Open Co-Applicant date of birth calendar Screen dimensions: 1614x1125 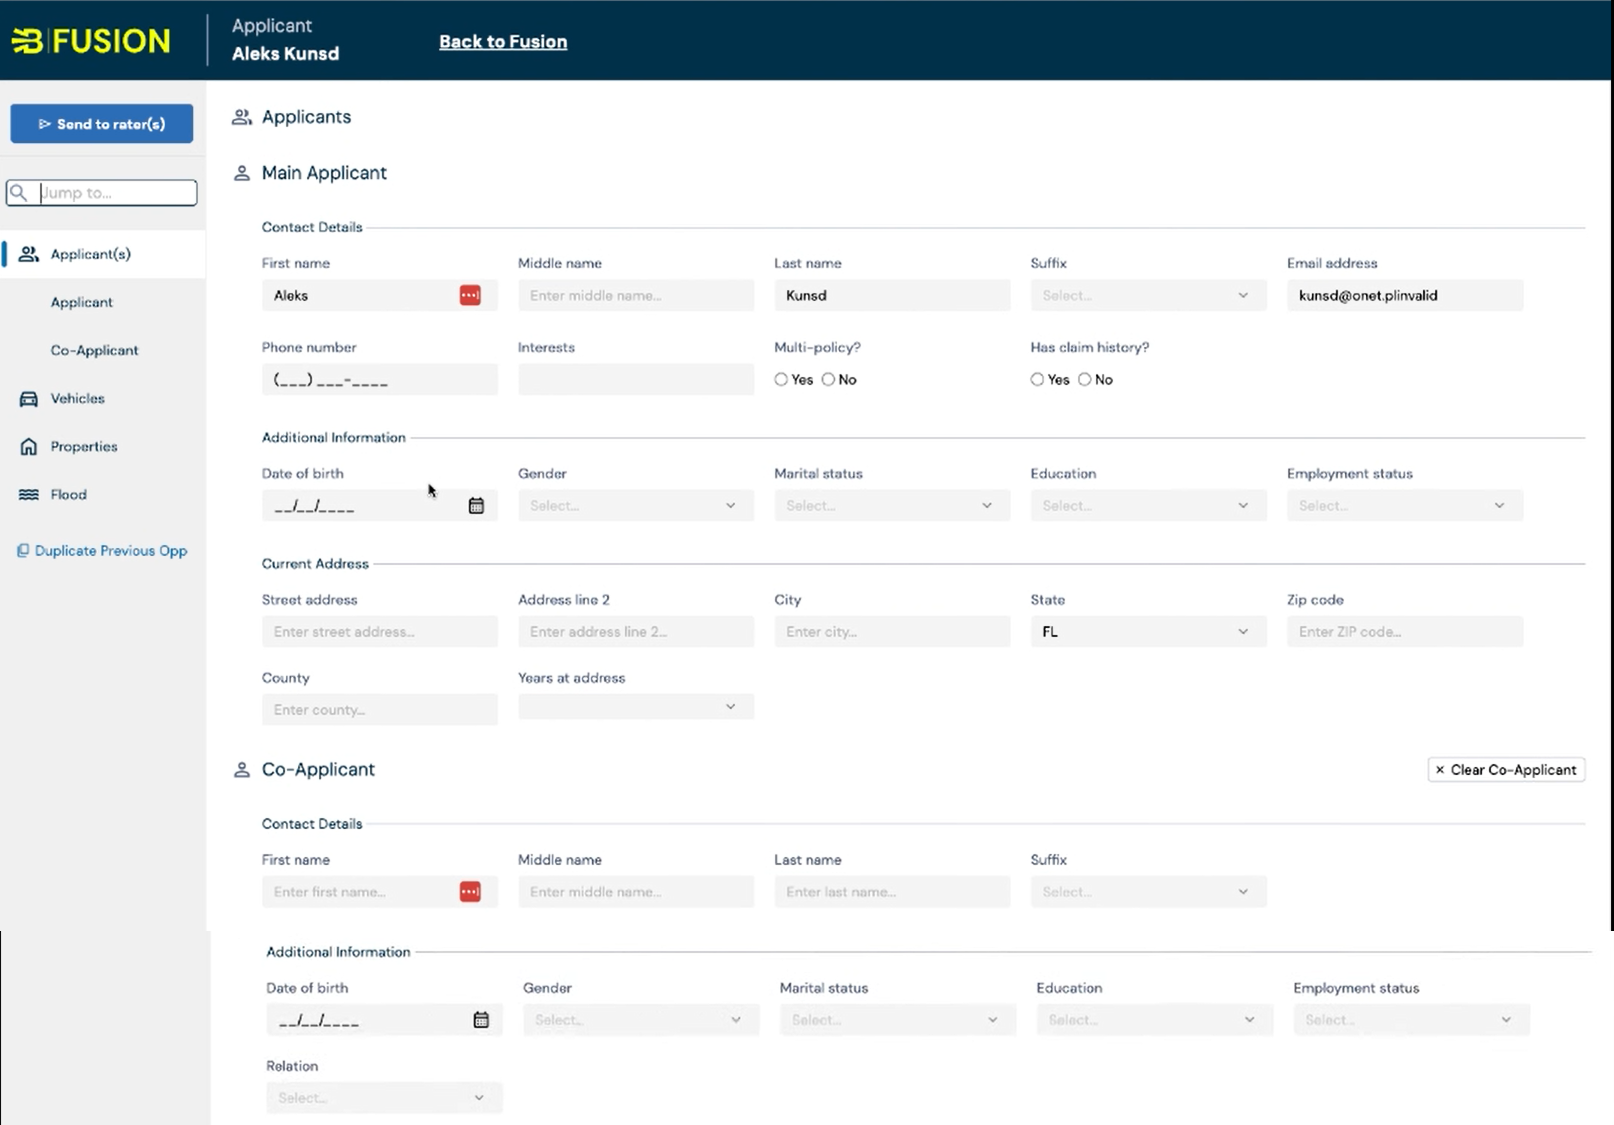point(481,1020)
